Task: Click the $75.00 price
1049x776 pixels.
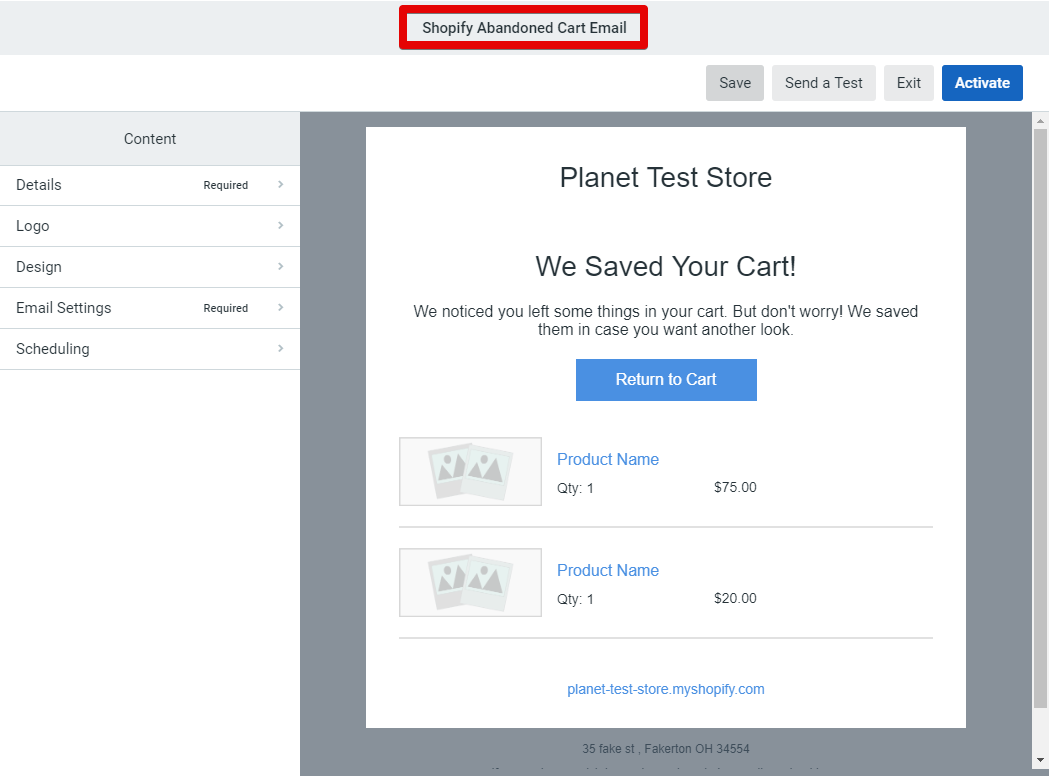Action: point(735,487)
